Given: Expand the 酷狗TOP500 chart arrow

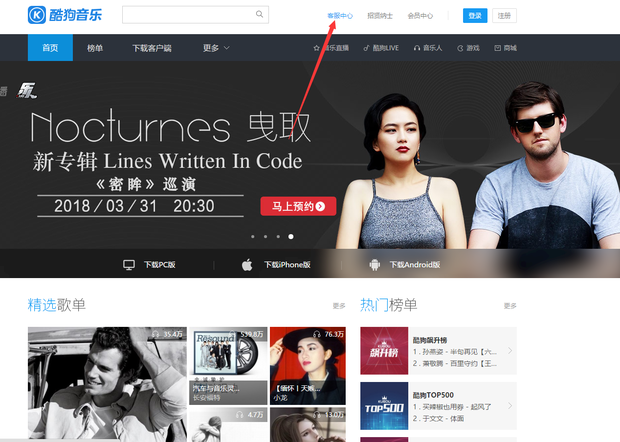Looking at the screenshot, I should point(510,406).
